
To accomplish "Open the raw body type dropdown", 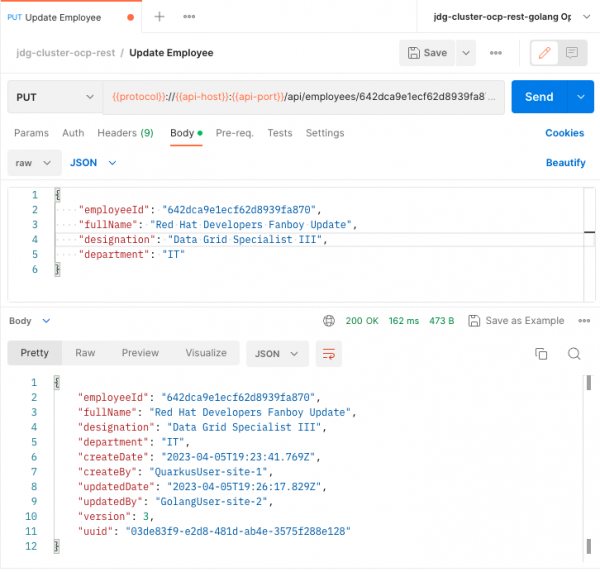I will (32, 162).
